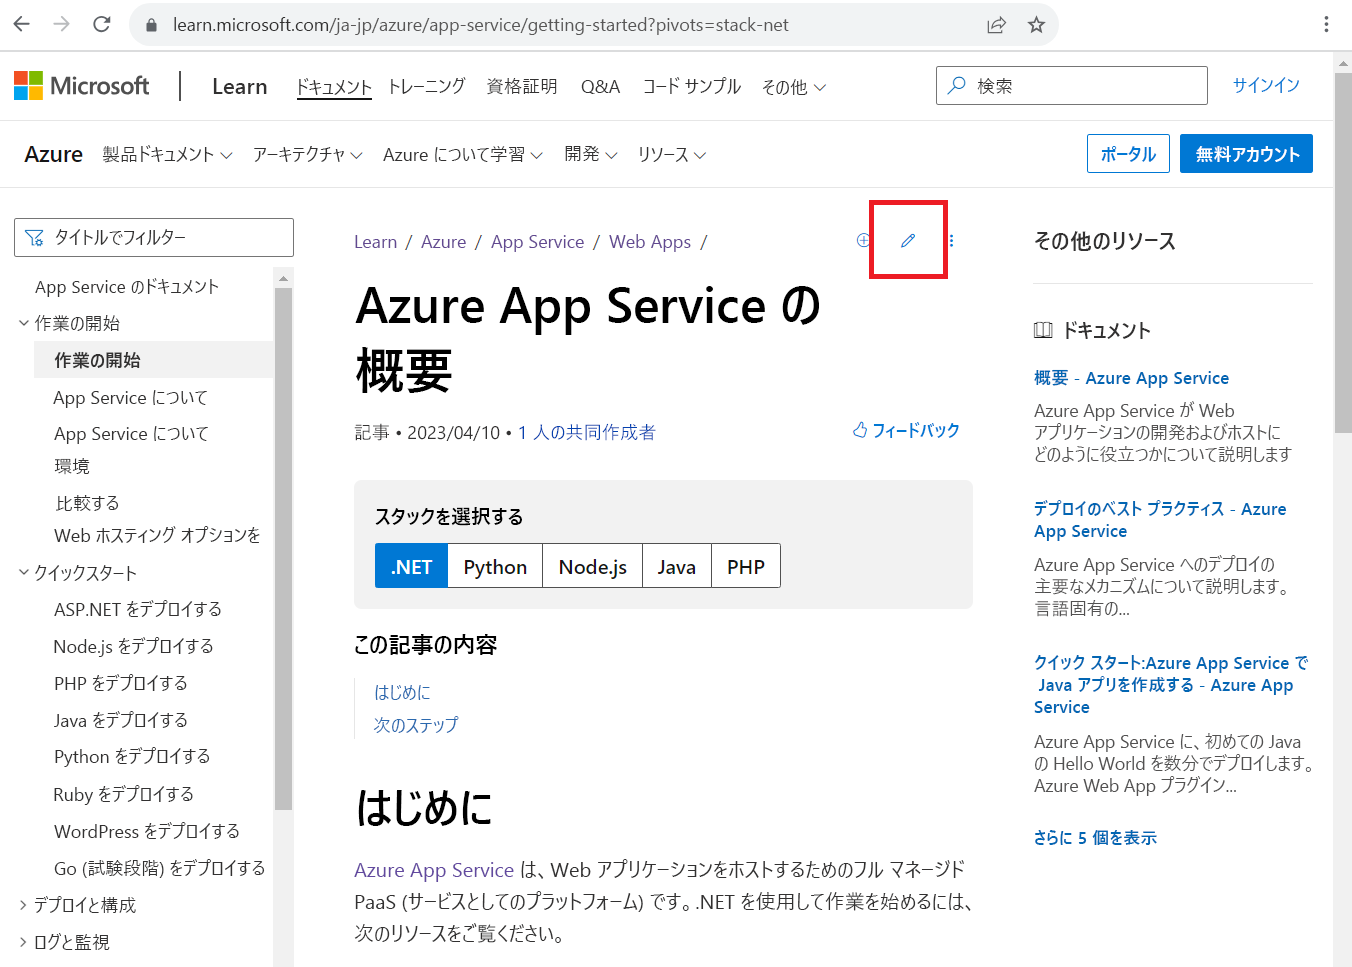Jump to 次のステップ in article contents
This screenshot has height=967, width=1352.
tap(416, 724)
